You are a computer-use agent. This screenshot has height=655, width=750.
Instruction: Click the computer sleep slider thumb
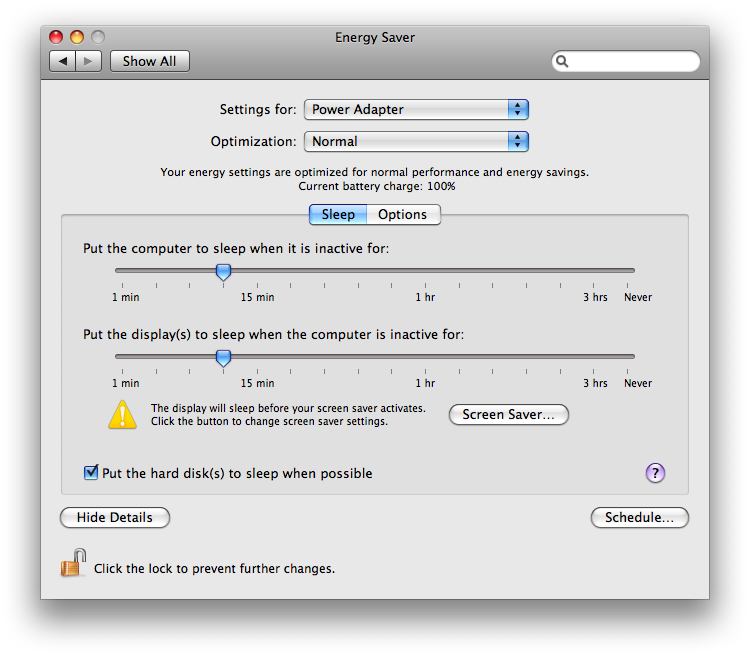click(223, 272)
